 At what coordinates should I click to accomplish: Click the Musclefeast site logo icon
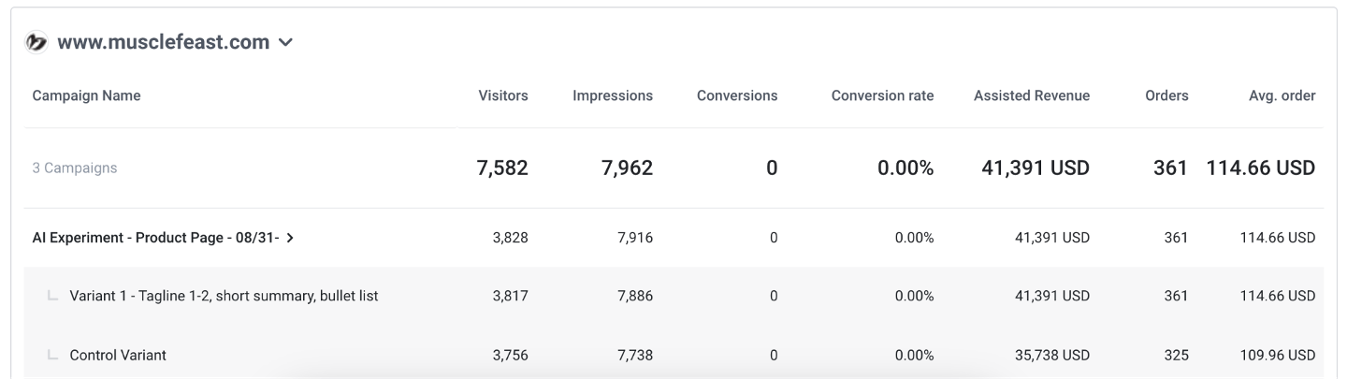pyautogui.click(x=37, y=43)
